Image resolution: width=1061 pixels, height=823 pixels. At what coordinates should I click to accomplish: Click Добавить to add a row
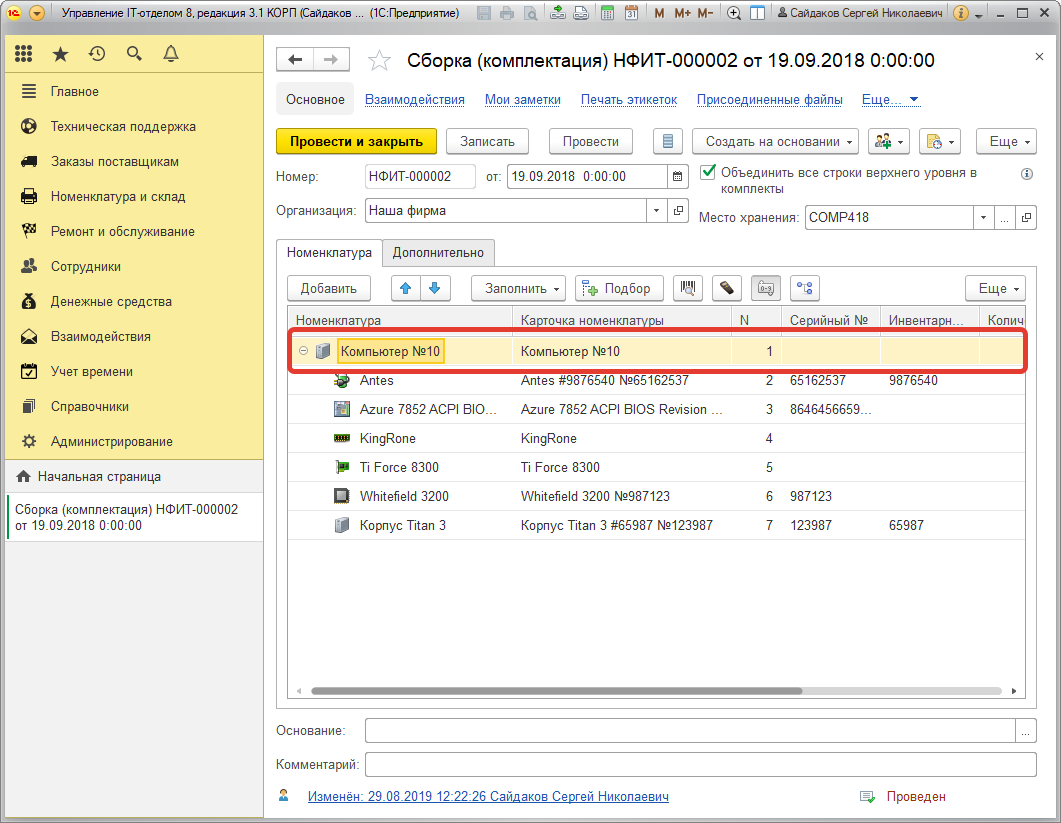(328, 288)
